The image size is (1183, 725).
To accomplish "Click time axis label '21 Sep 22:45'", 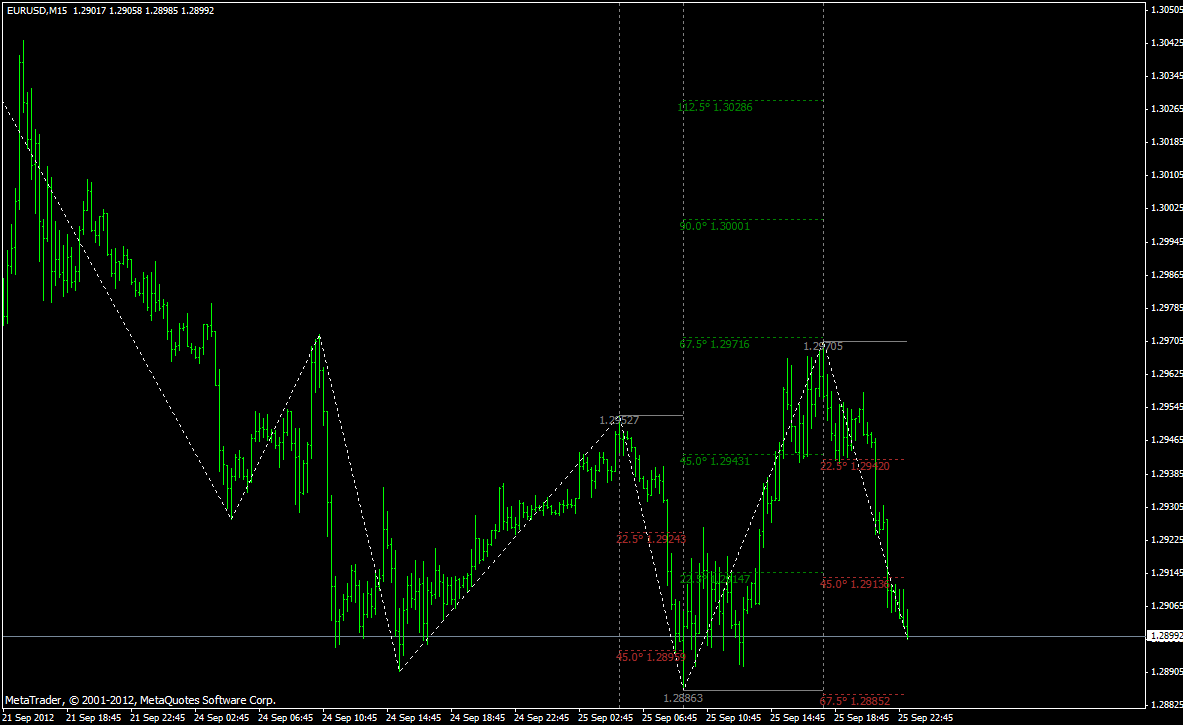I will coord(158,717).
